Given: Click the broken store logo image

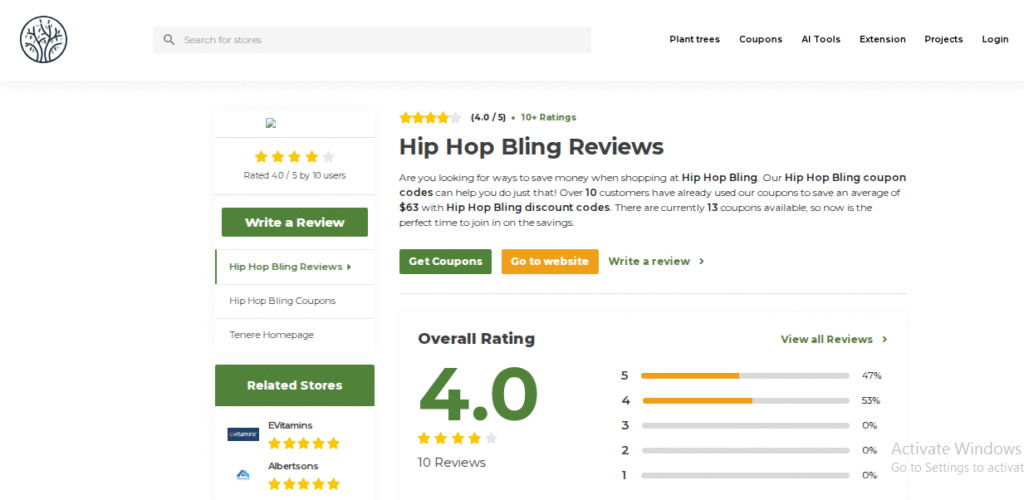Looking at the screenshot, I should (x=270, y=123).
